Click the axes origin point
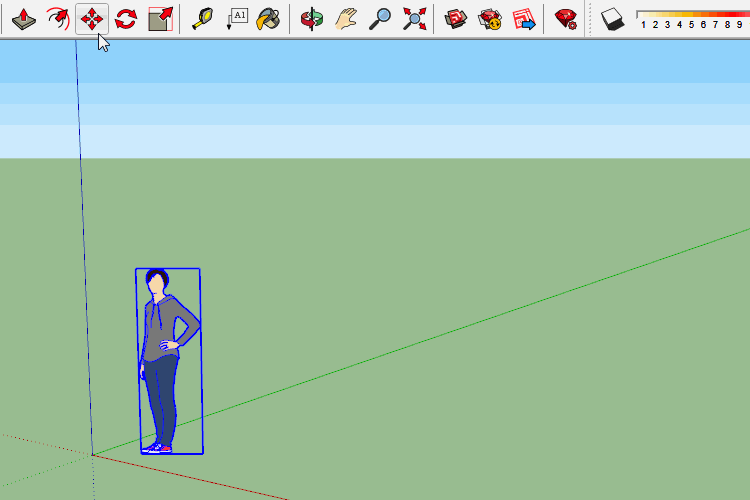The height and width of the screenshot is (500, 750). point(93,455)
